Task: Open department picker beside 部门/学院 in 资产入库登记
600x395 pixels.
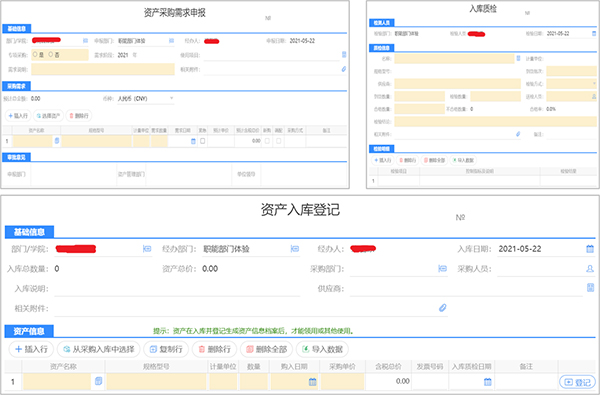Action: pyautogui.click(x=147, y=249)
